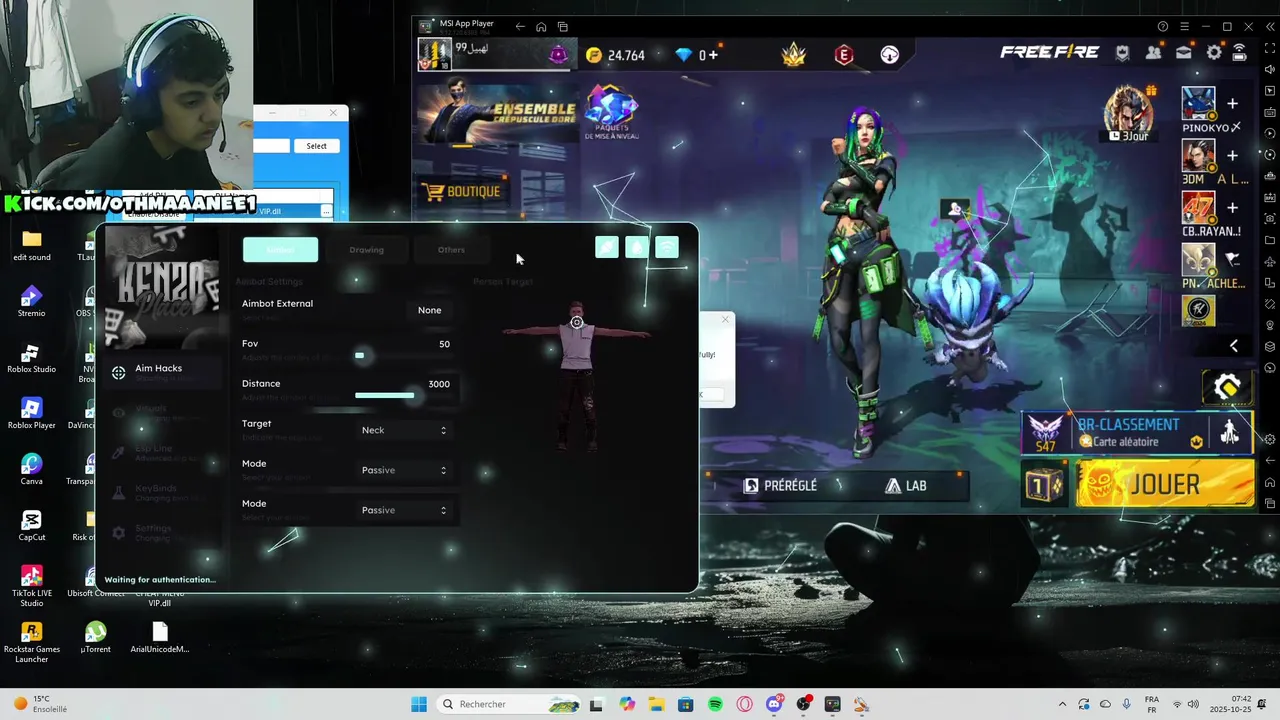Open the PRÉRÉGLÉ preset menu
Viewport: 1280px width, 720px height.
(780, 485)
